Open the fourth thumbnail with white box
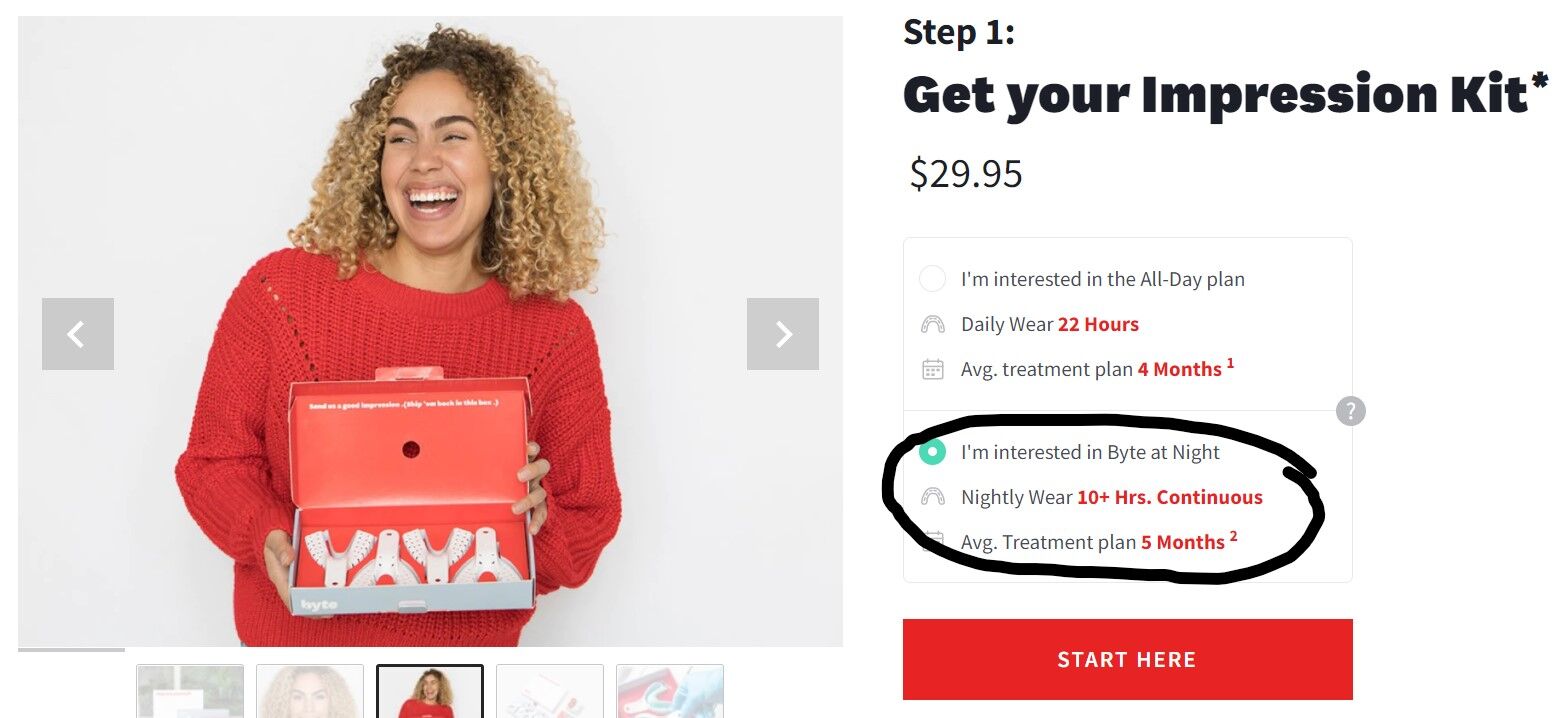Image resolution: width=1561 pixels, height=718 pixels. tap(550, 691)
